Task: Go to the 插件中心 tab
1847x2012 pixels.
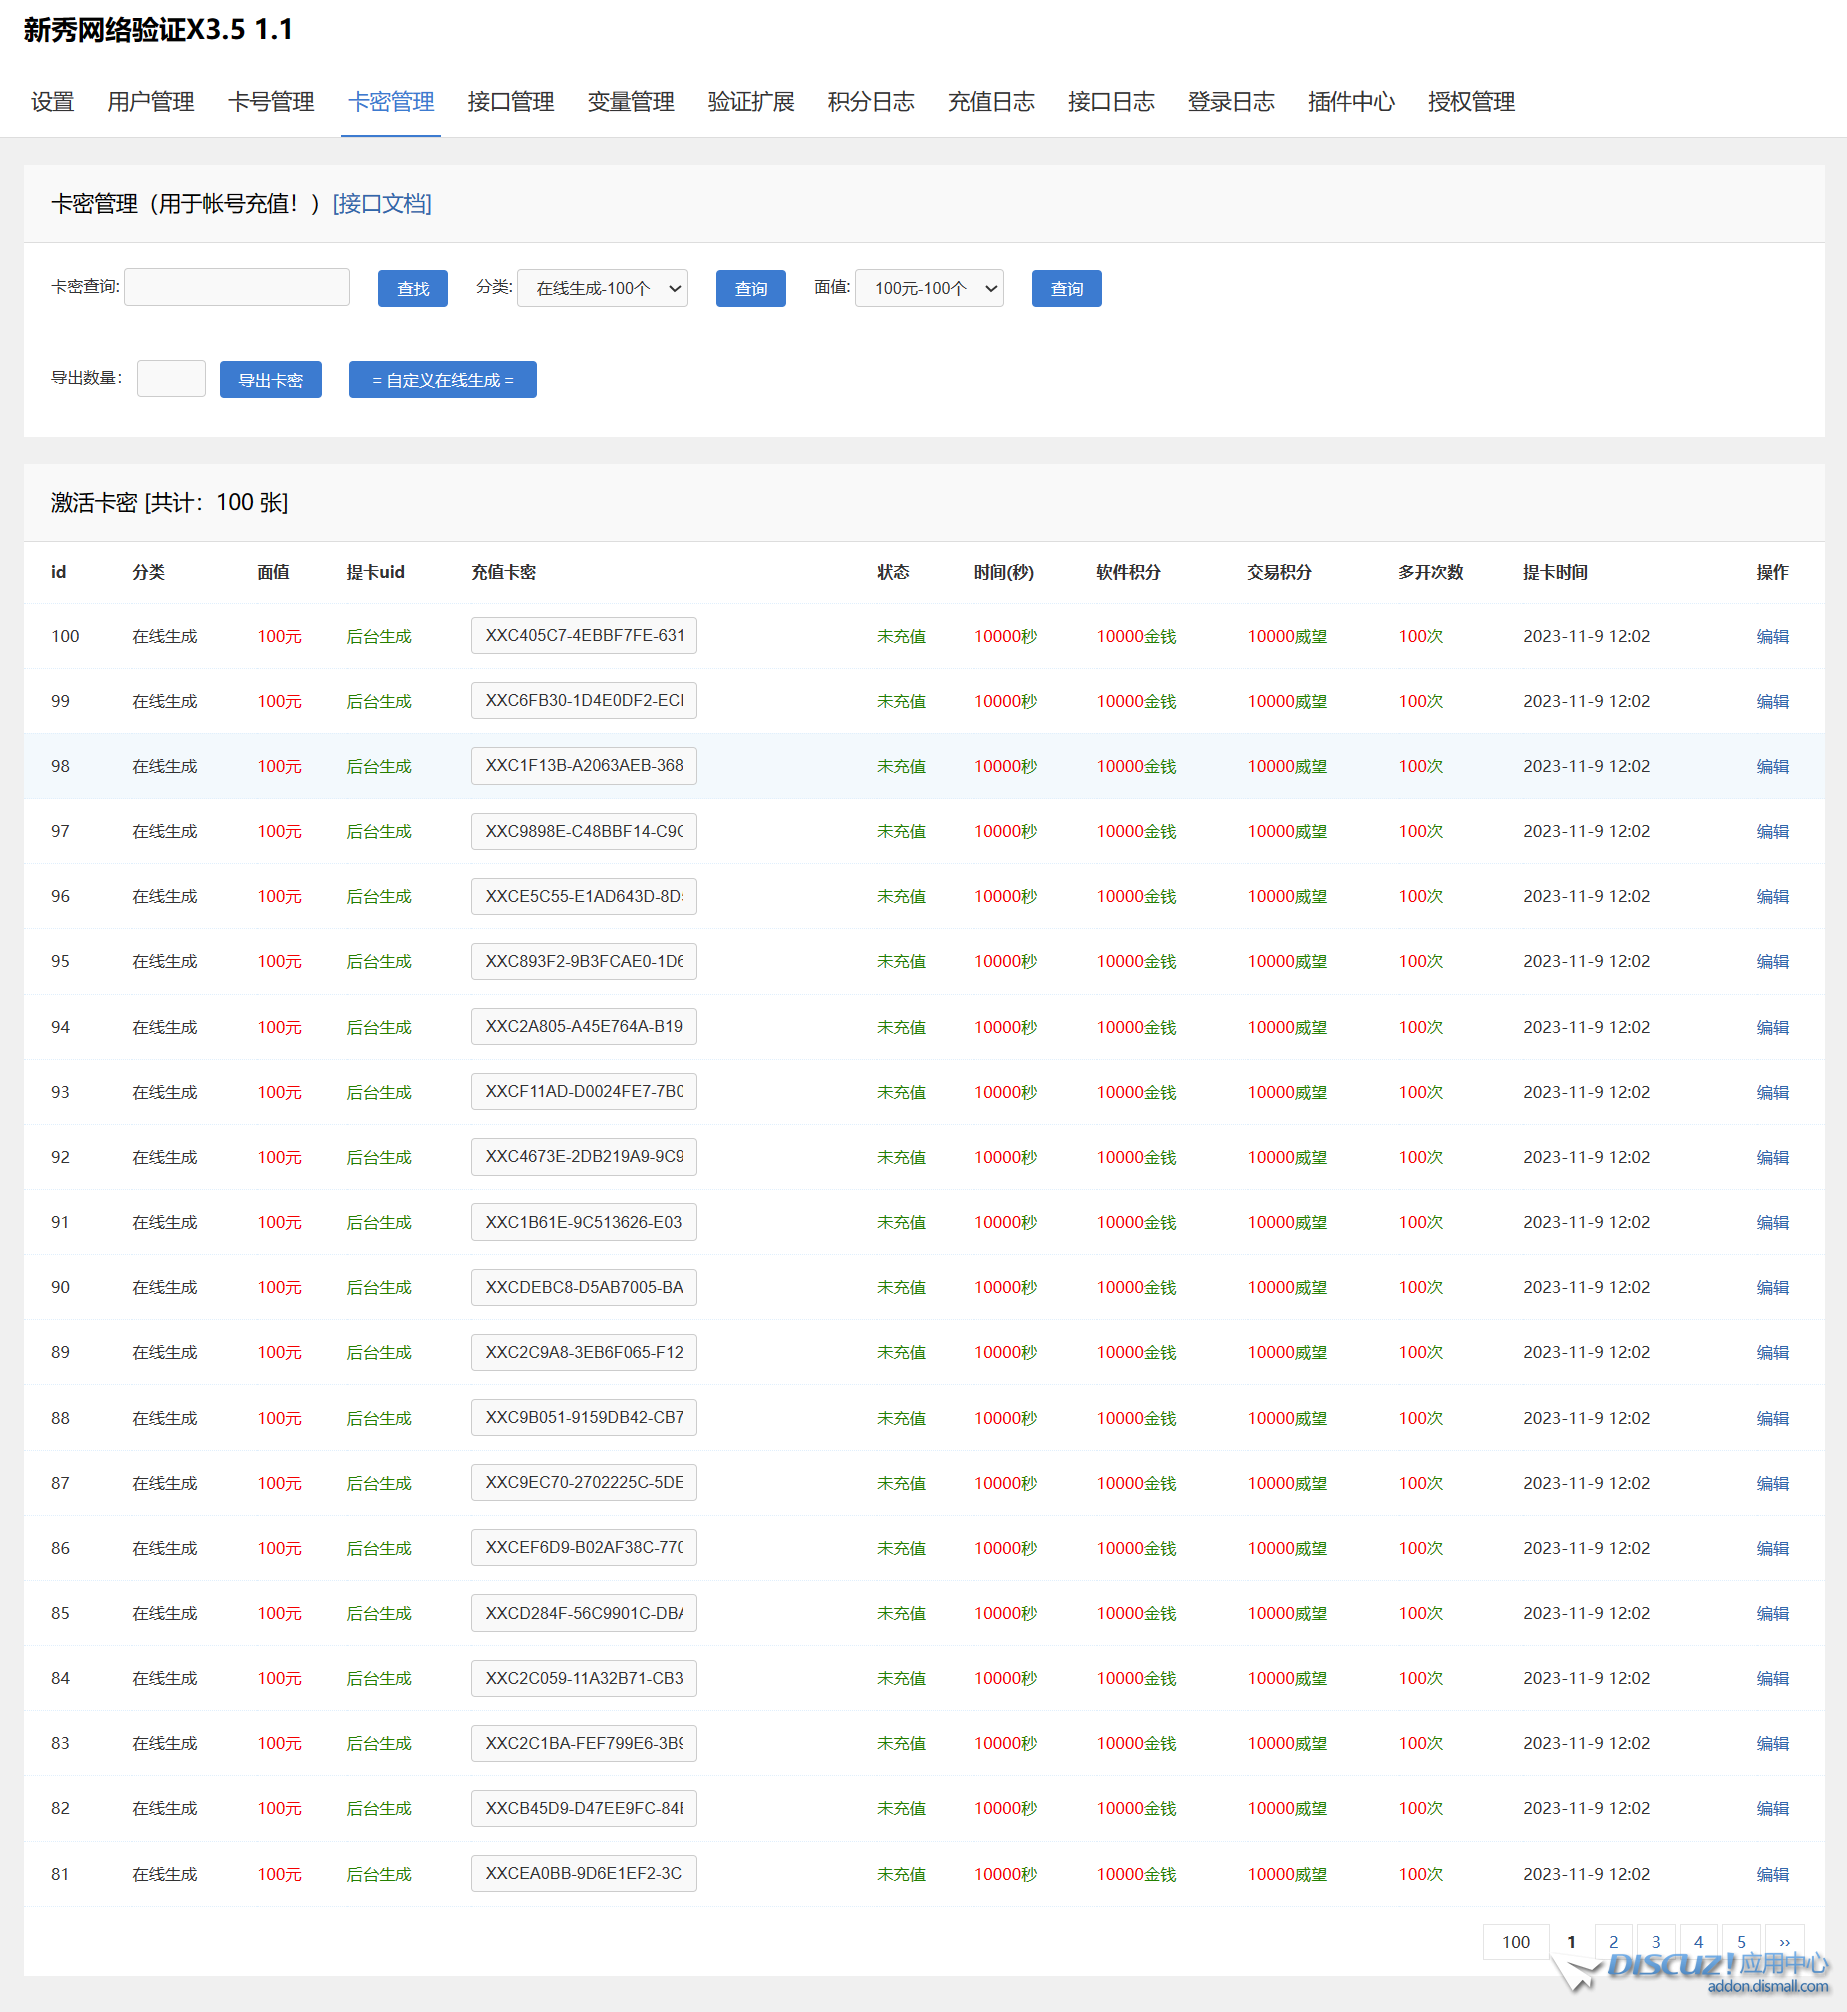Action: coord(1351,102)
